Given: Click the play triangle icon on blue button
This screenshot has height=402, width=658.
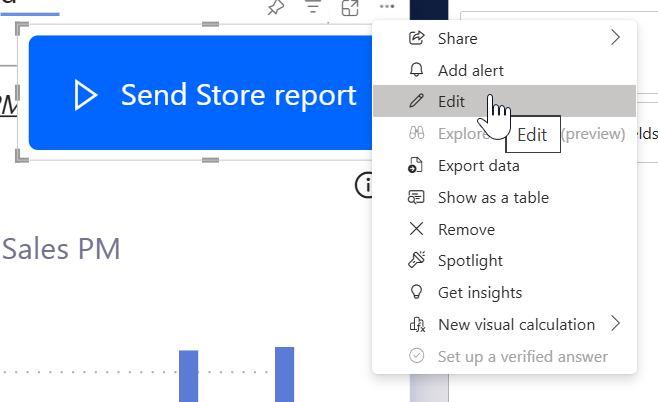Looking at the screenshot, I should click(x=86, y=95).
